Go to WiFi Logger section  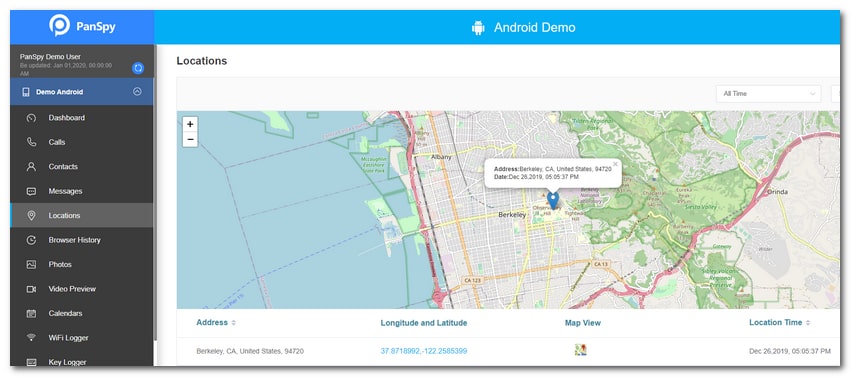click(81, 337)
